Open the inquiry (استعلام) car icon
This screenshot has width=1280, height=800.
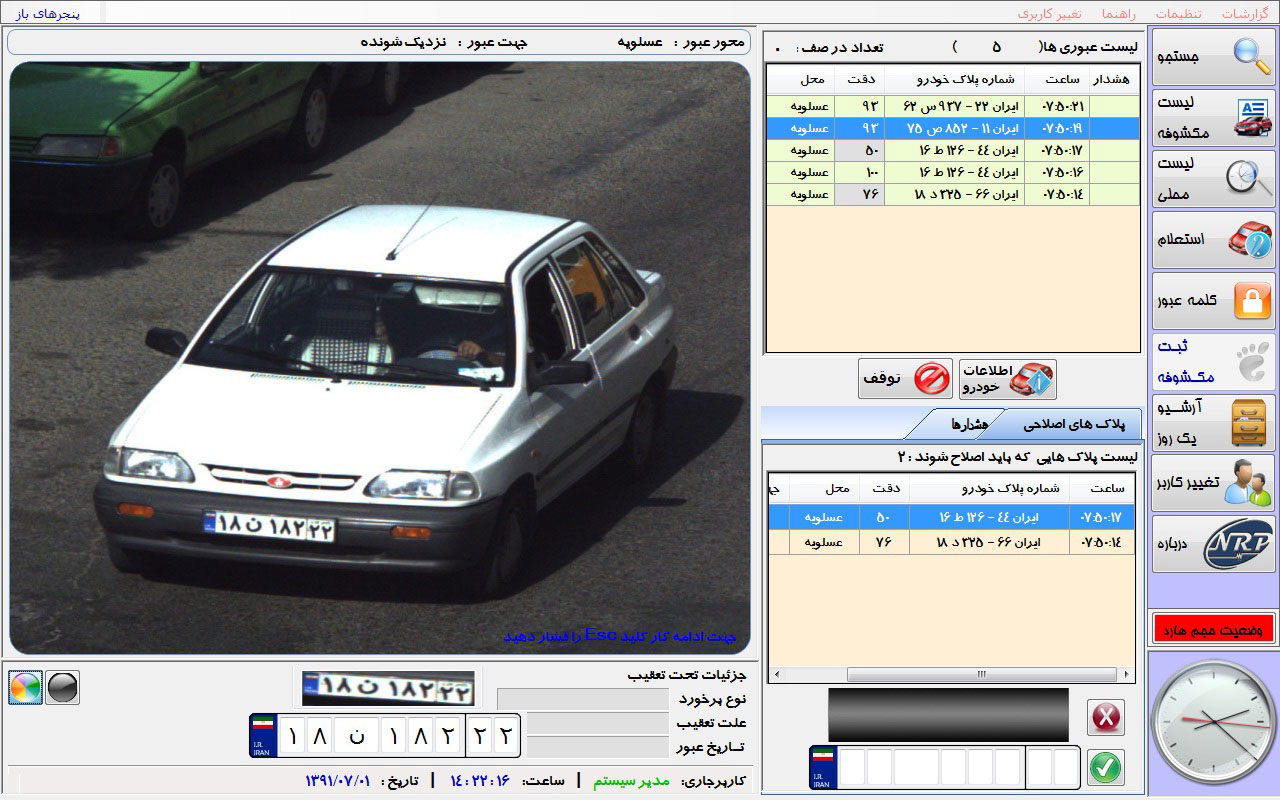click(1214, 240)
